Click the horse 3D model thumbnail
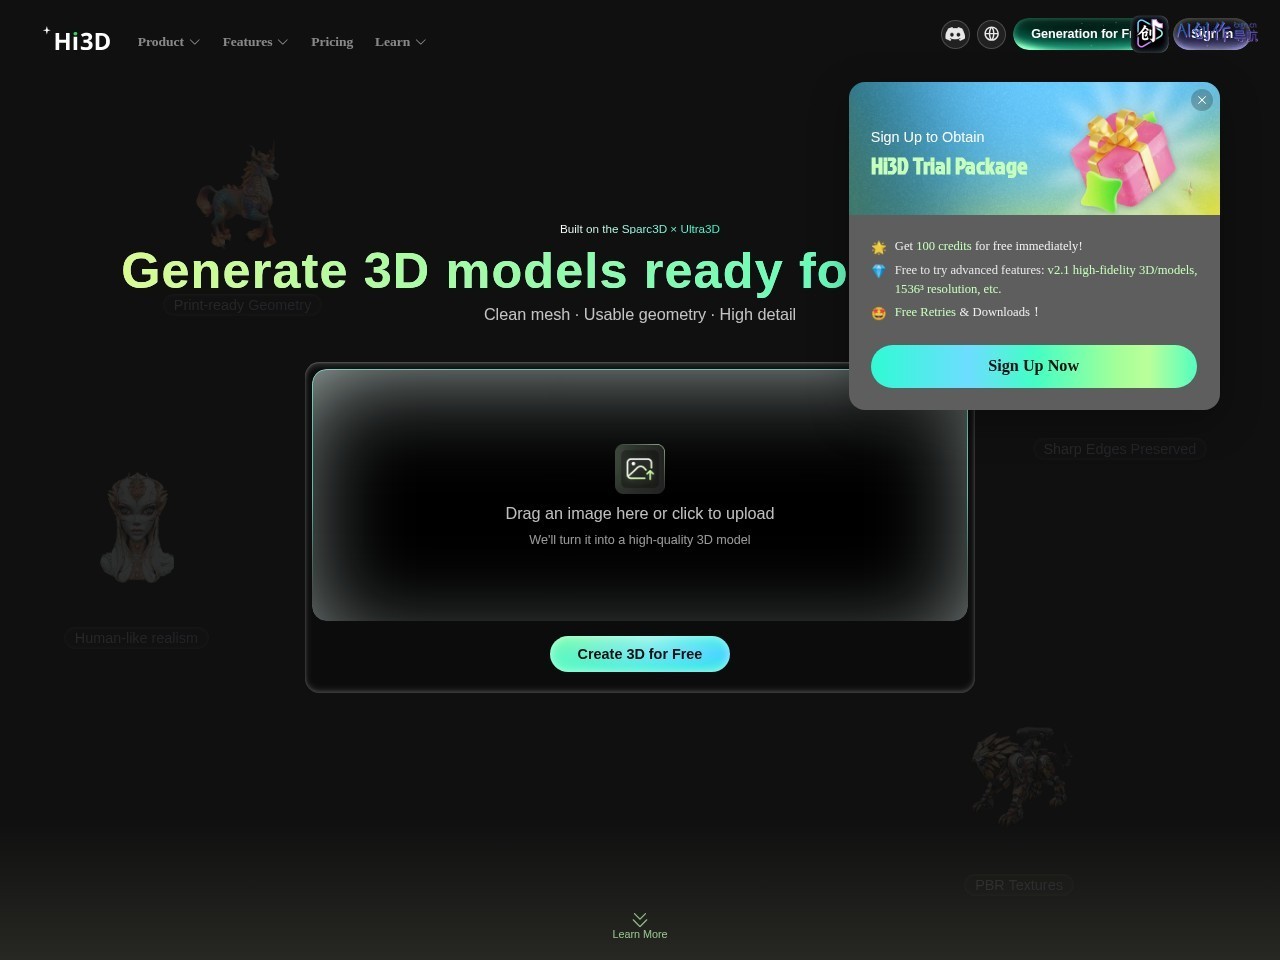 tap(238, 196)
